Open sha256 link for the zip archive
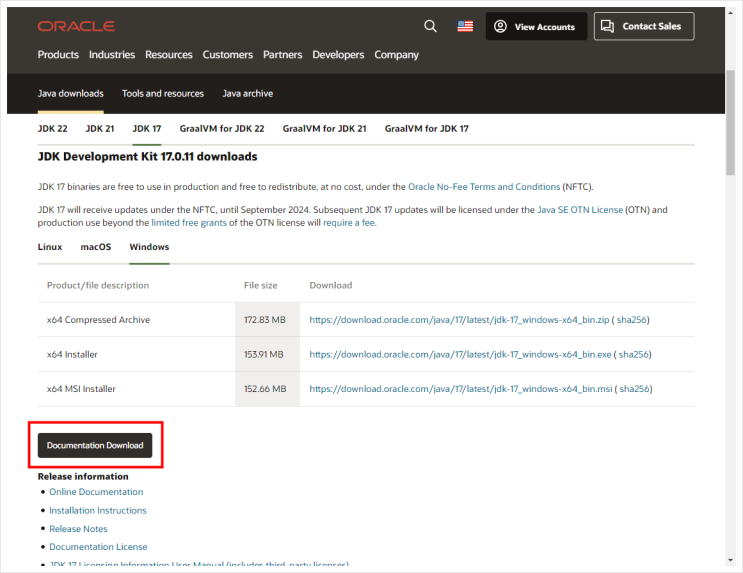This screenshot has height=573, width=743. 631,320
